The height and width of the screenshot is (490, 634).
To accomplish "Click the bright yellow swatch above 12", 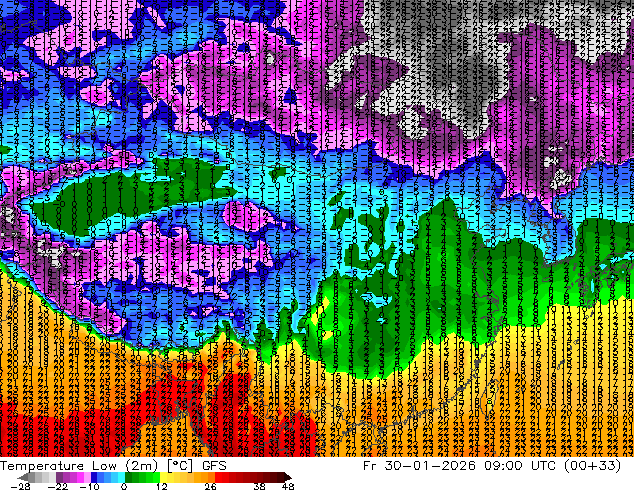I will 163,477.
